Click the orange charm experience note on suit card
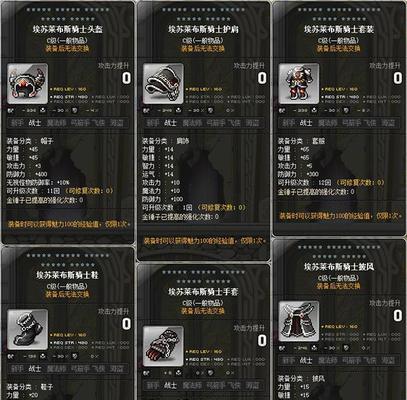407x400 pixels. (340, 216)
